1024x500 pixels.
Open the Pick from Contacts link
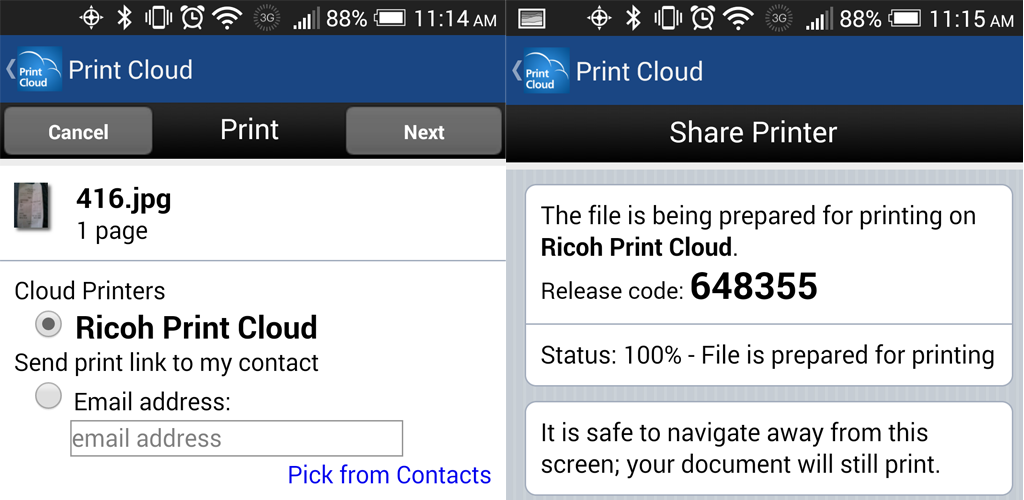point(389,475)
